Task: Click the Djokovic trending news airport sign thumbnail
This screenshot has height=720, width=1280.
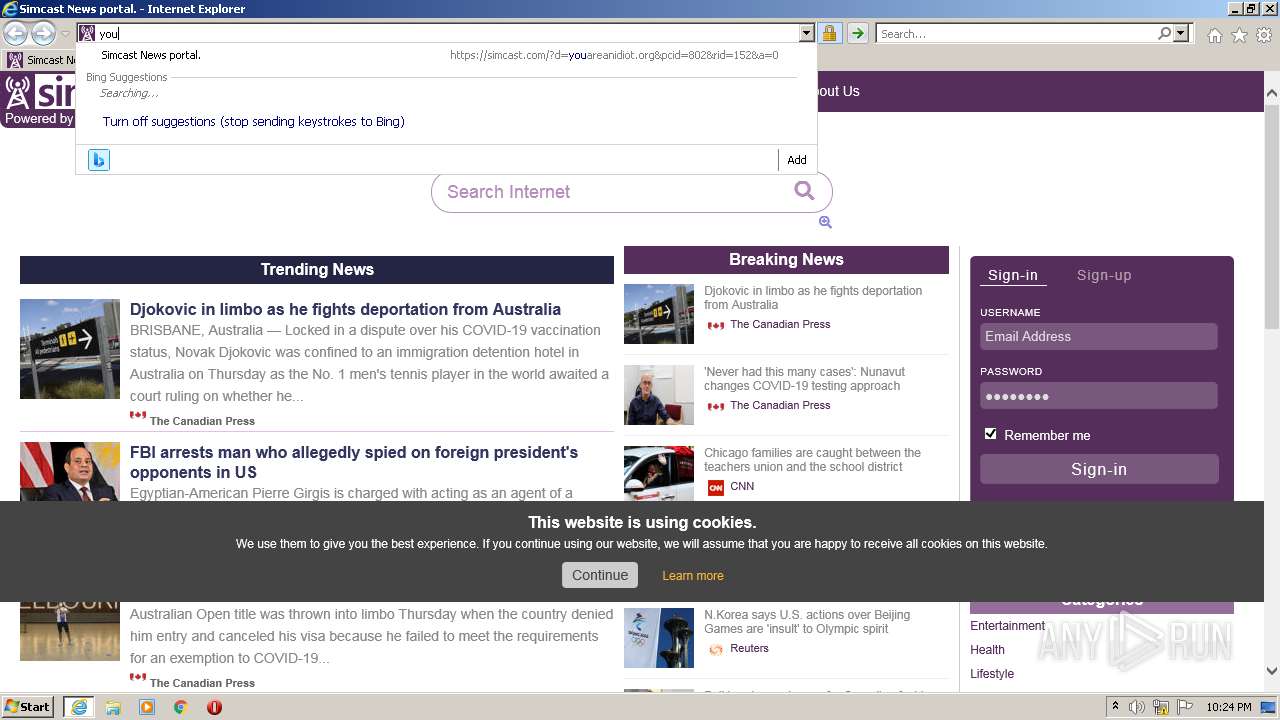Action: tap(70, 349)
